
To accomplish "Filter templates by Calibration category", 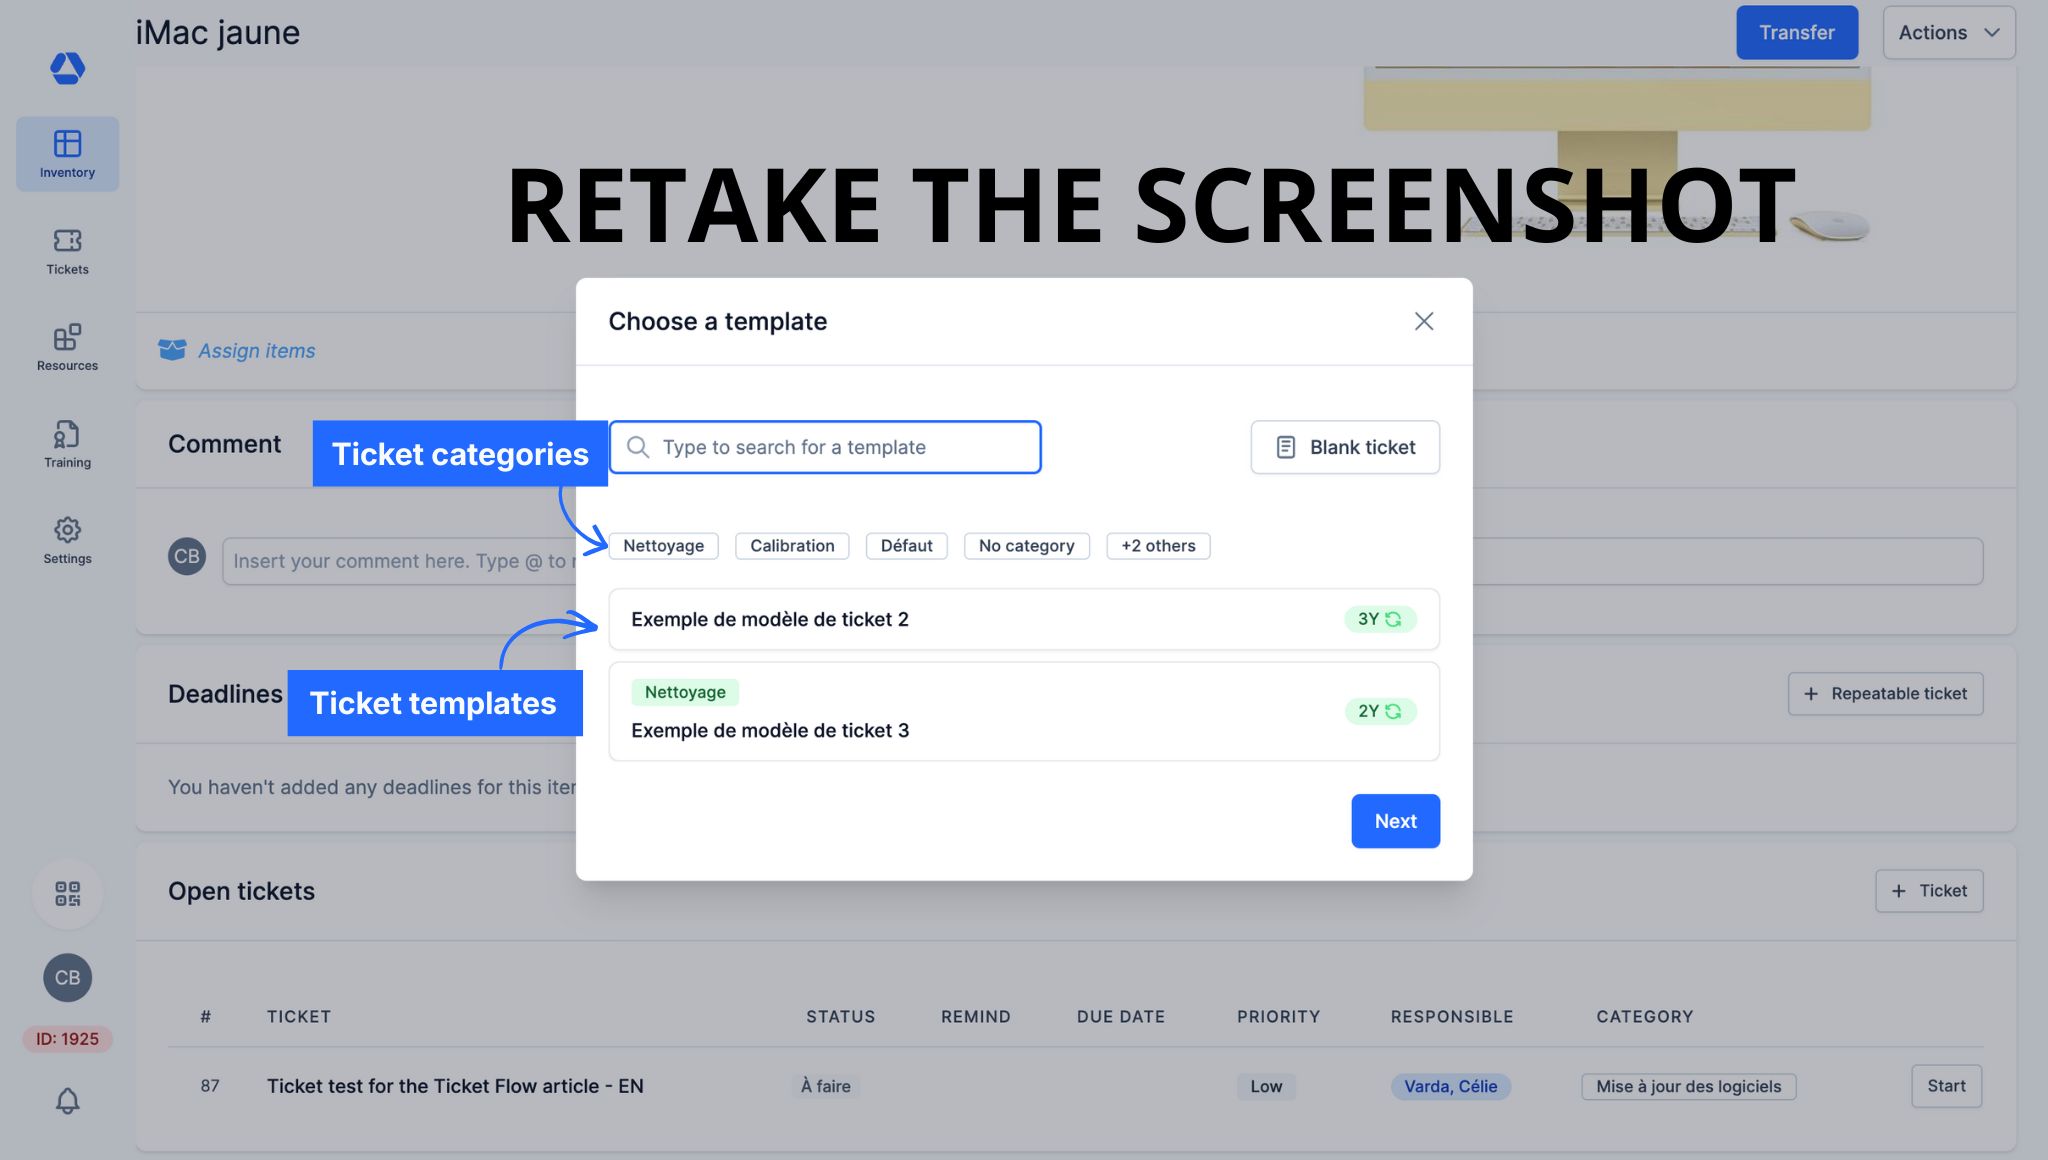I will [x=791, y=546].
